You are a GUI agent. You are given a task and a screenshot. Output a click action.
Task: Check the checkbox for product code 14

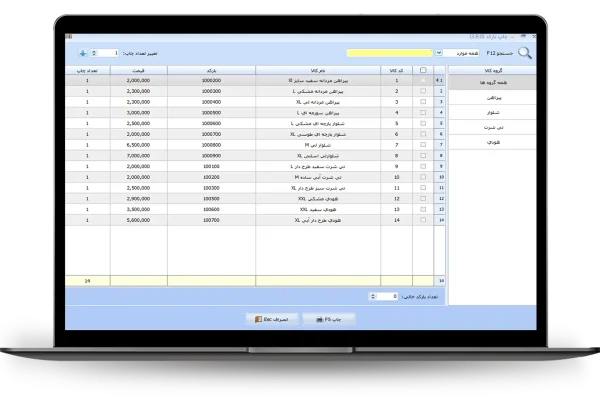pyautogui.click(x=423, y=220)
